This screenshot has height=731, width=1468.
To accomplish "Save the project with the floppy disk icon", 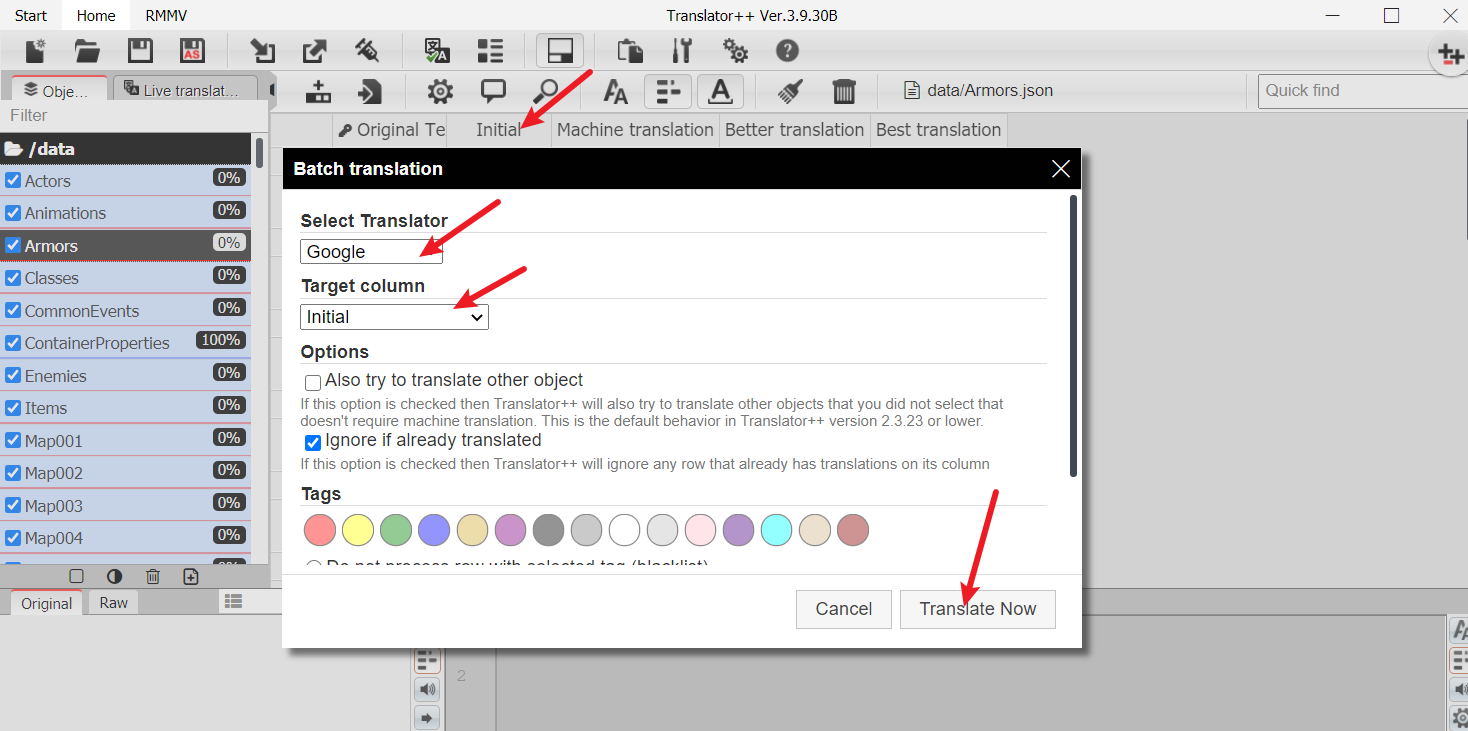I will [140, 50].
